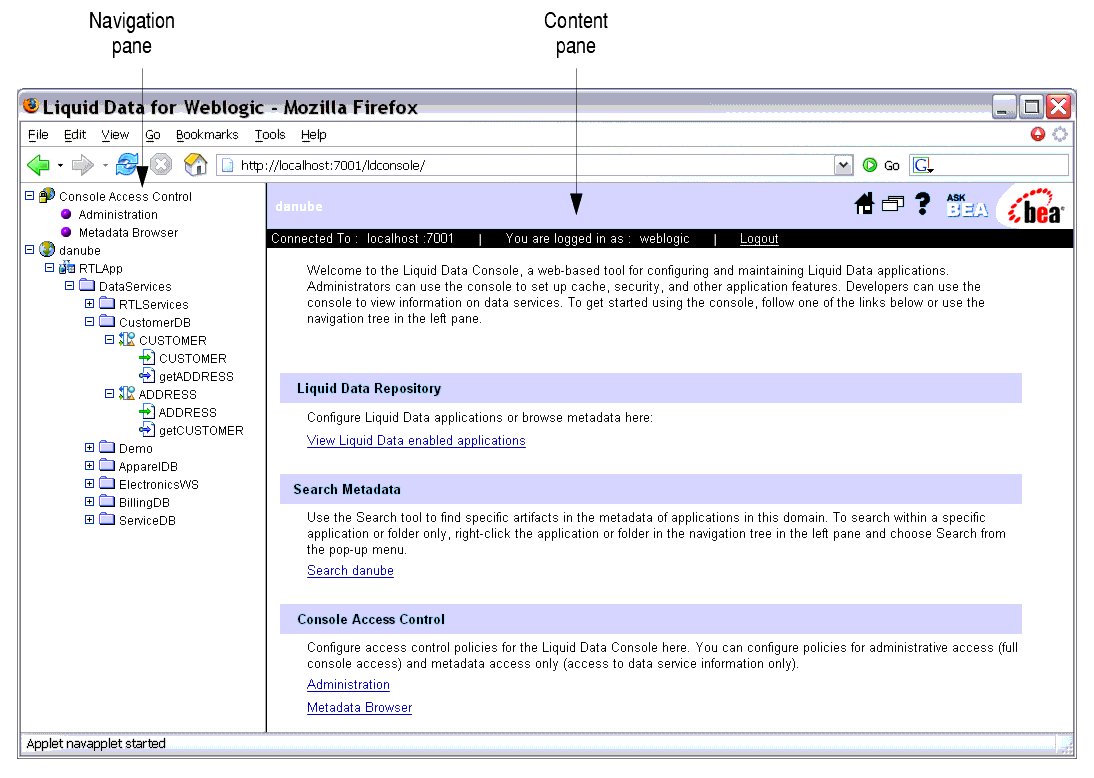Open the File menu
The image size is (1094, 778).
38,135
